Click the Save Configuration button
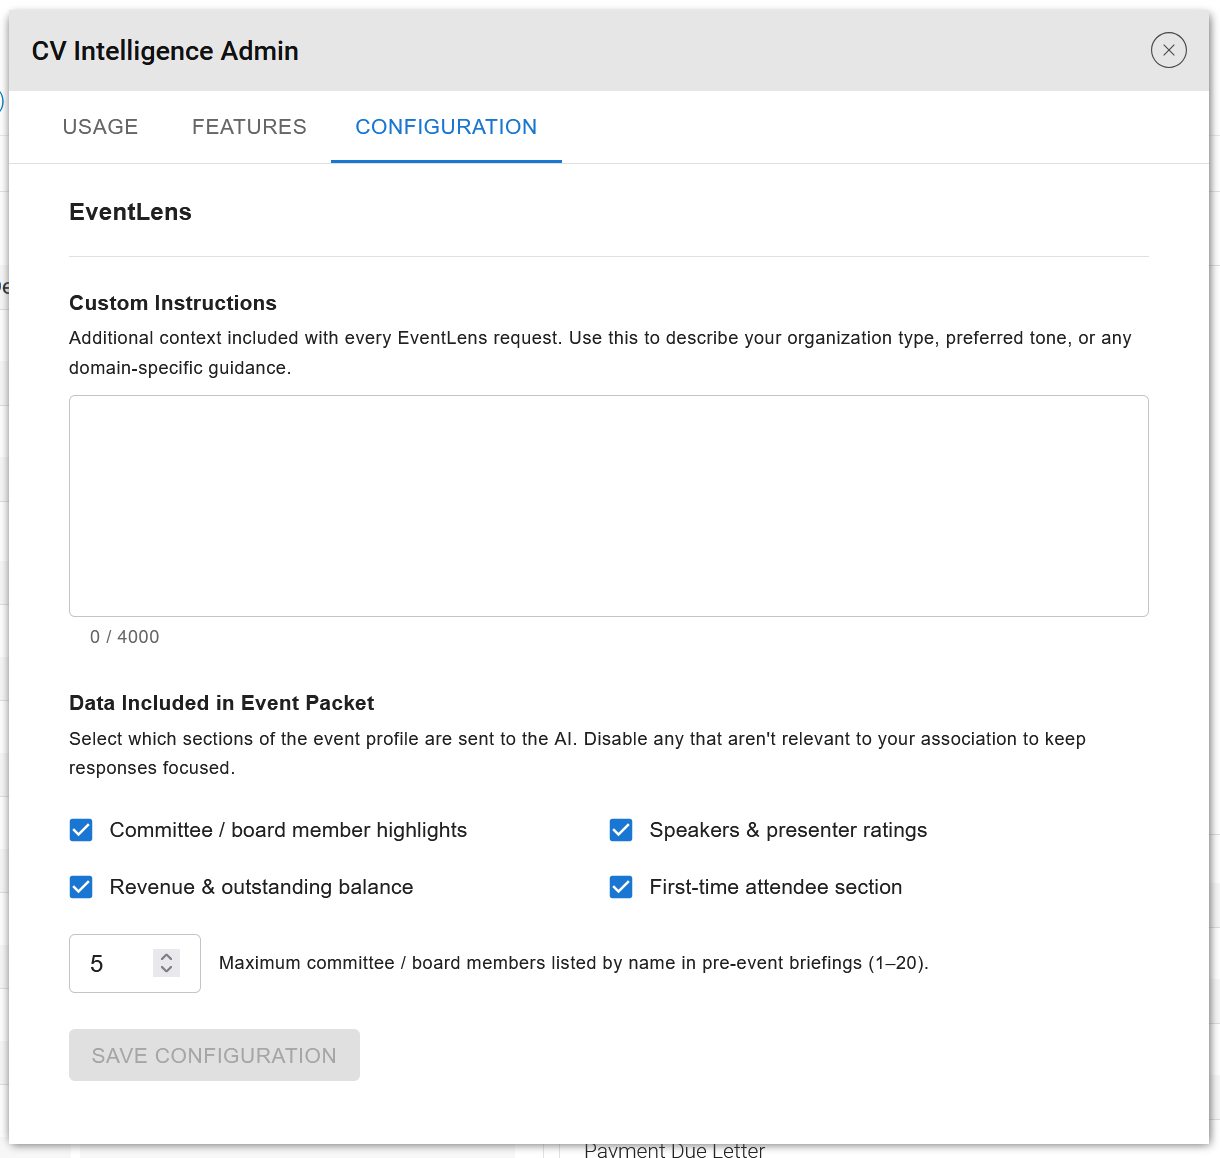This screenshot has width=1220, height=1158. [x=214, y=1055]
